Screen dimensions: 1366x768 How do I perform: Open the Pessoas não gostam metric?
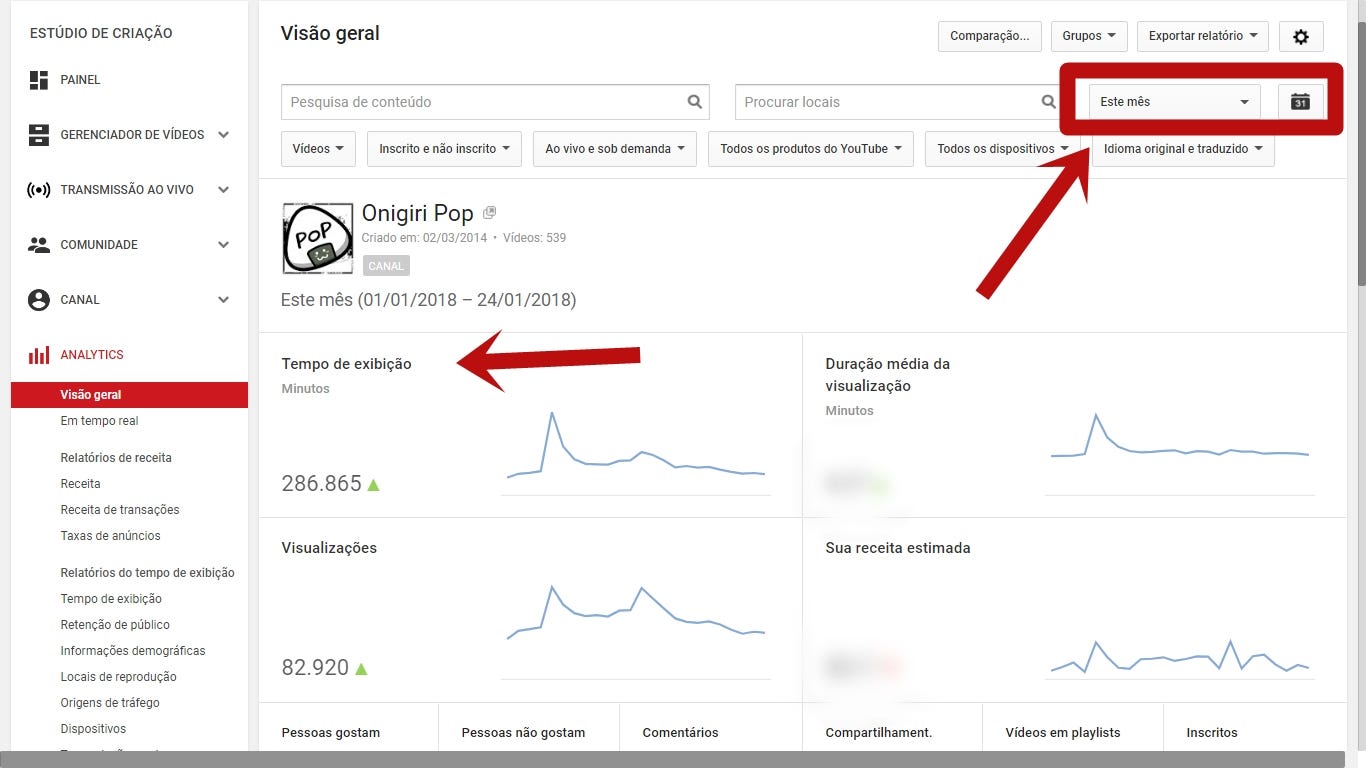click(523, 733)
